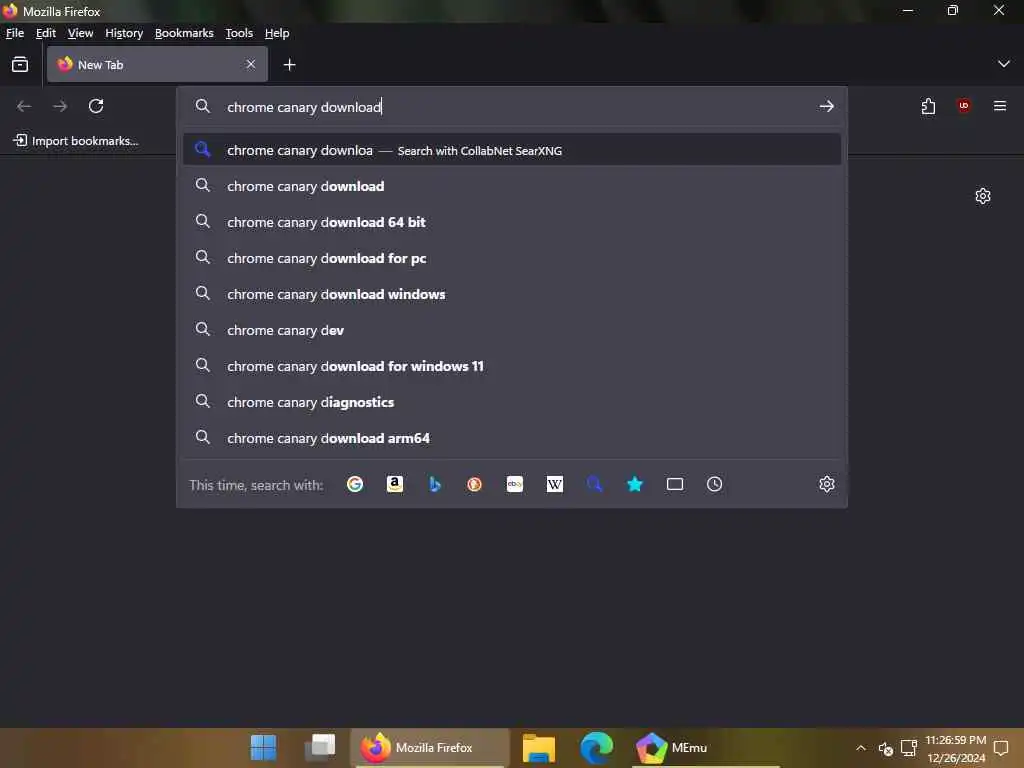Search with Bing one-off icon

pyautogui.click(x=435, y=484)
